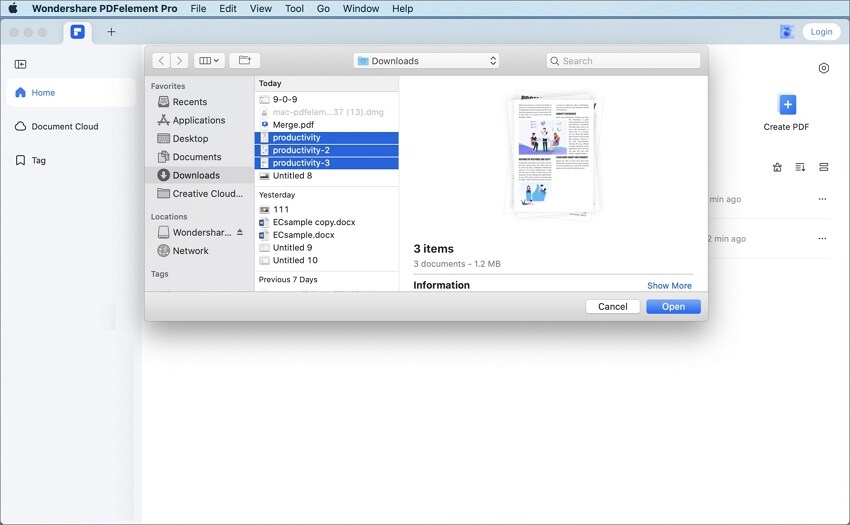Select Applications in Favorites

(x=199, y=120)
